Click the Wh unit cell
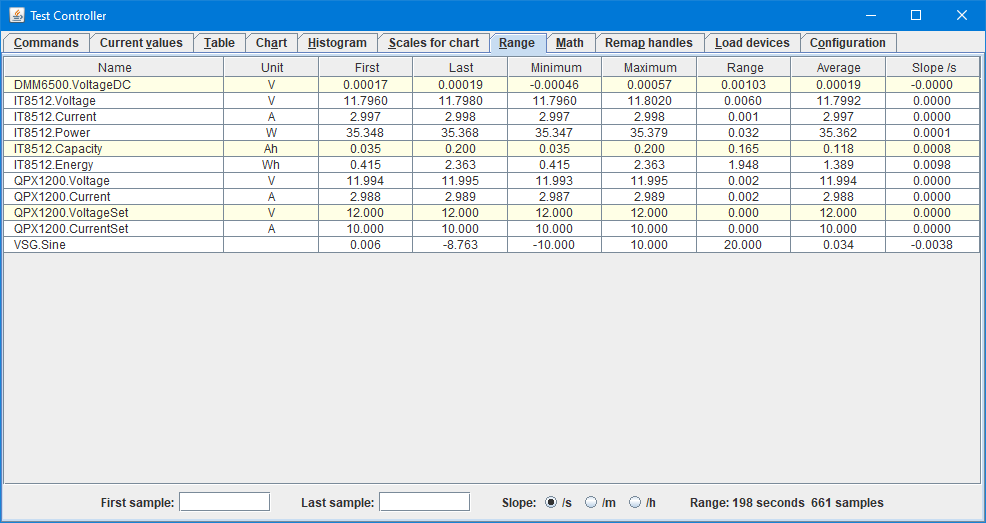This screenshot has width=986, height=523. coord(271,165)
